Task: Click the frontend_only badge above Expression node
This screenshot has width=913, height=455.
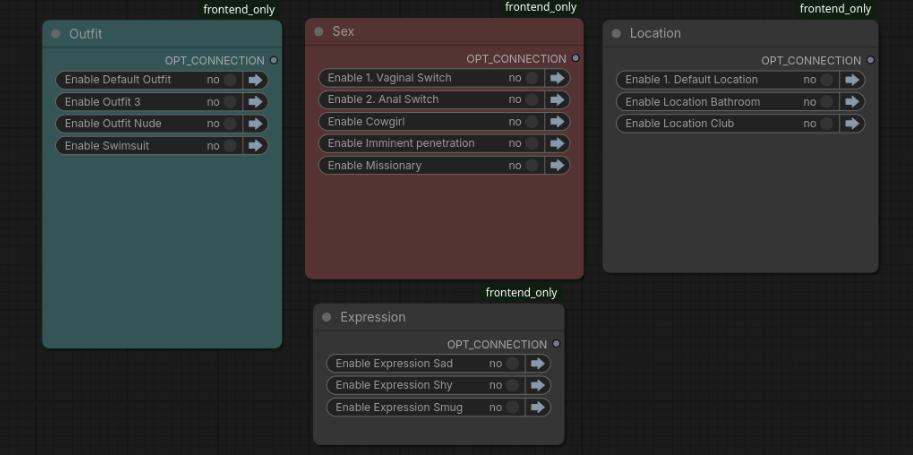Action: [x=521, y=292]
